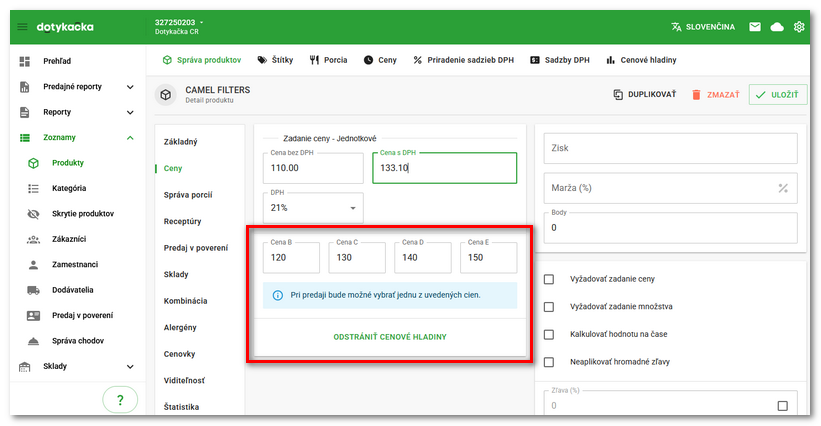Open Sadzby DPH section

[561, 60]
